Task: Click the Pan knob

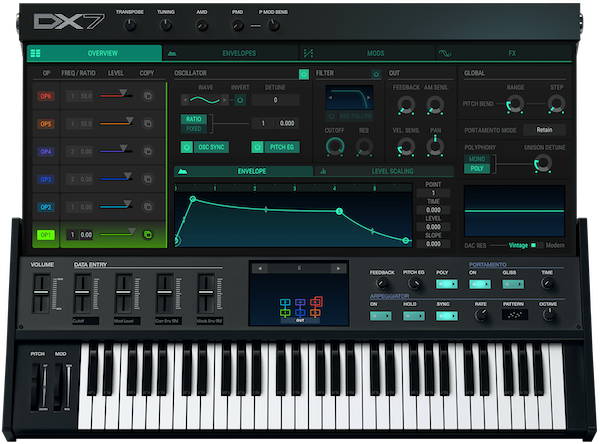Action: pos(435,147)
